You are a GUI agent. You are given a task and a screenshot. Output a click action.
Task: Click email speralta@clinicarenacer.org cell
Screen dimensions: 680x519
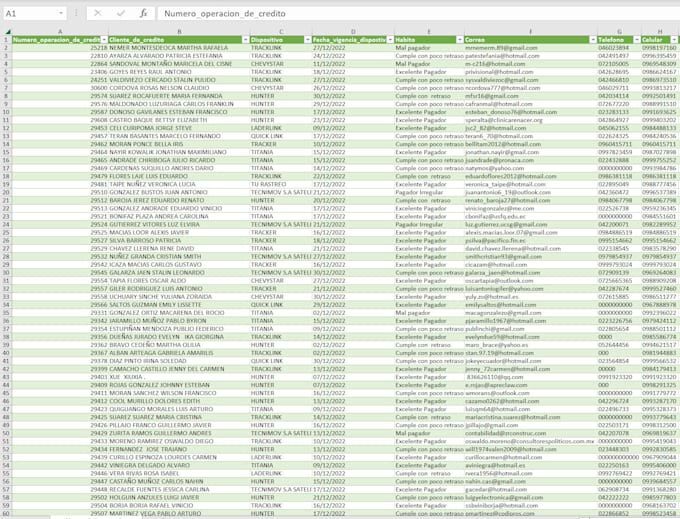[530, 120]
